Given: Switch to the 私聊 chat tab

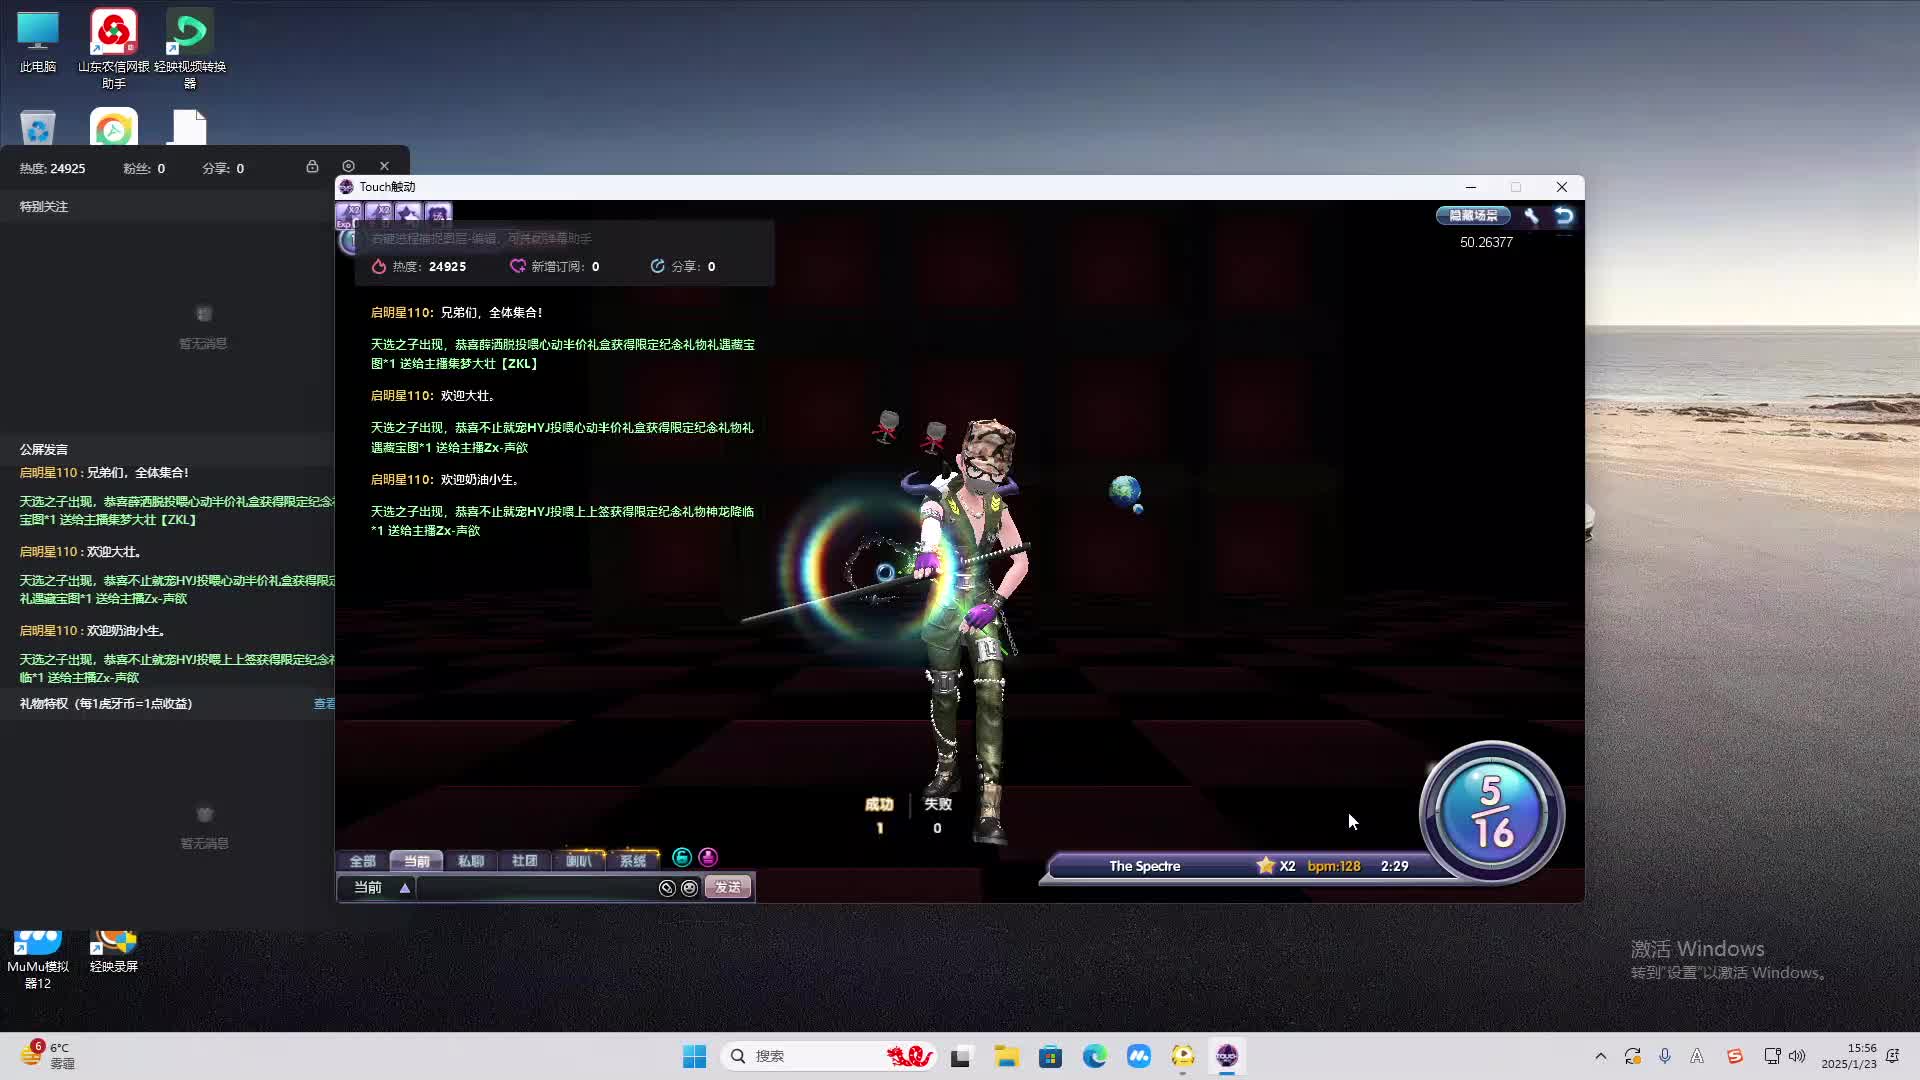Looking at the screenshot, I should (470, 861).
